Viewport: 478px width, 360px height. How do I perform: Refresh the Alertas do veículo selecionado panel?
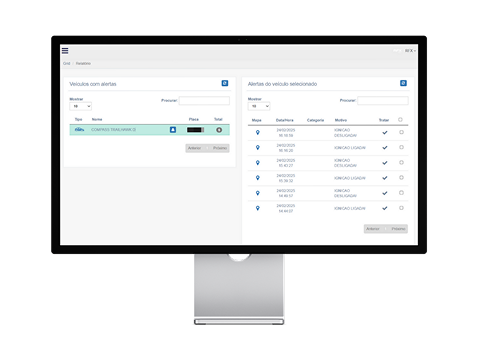coord(403,83)
